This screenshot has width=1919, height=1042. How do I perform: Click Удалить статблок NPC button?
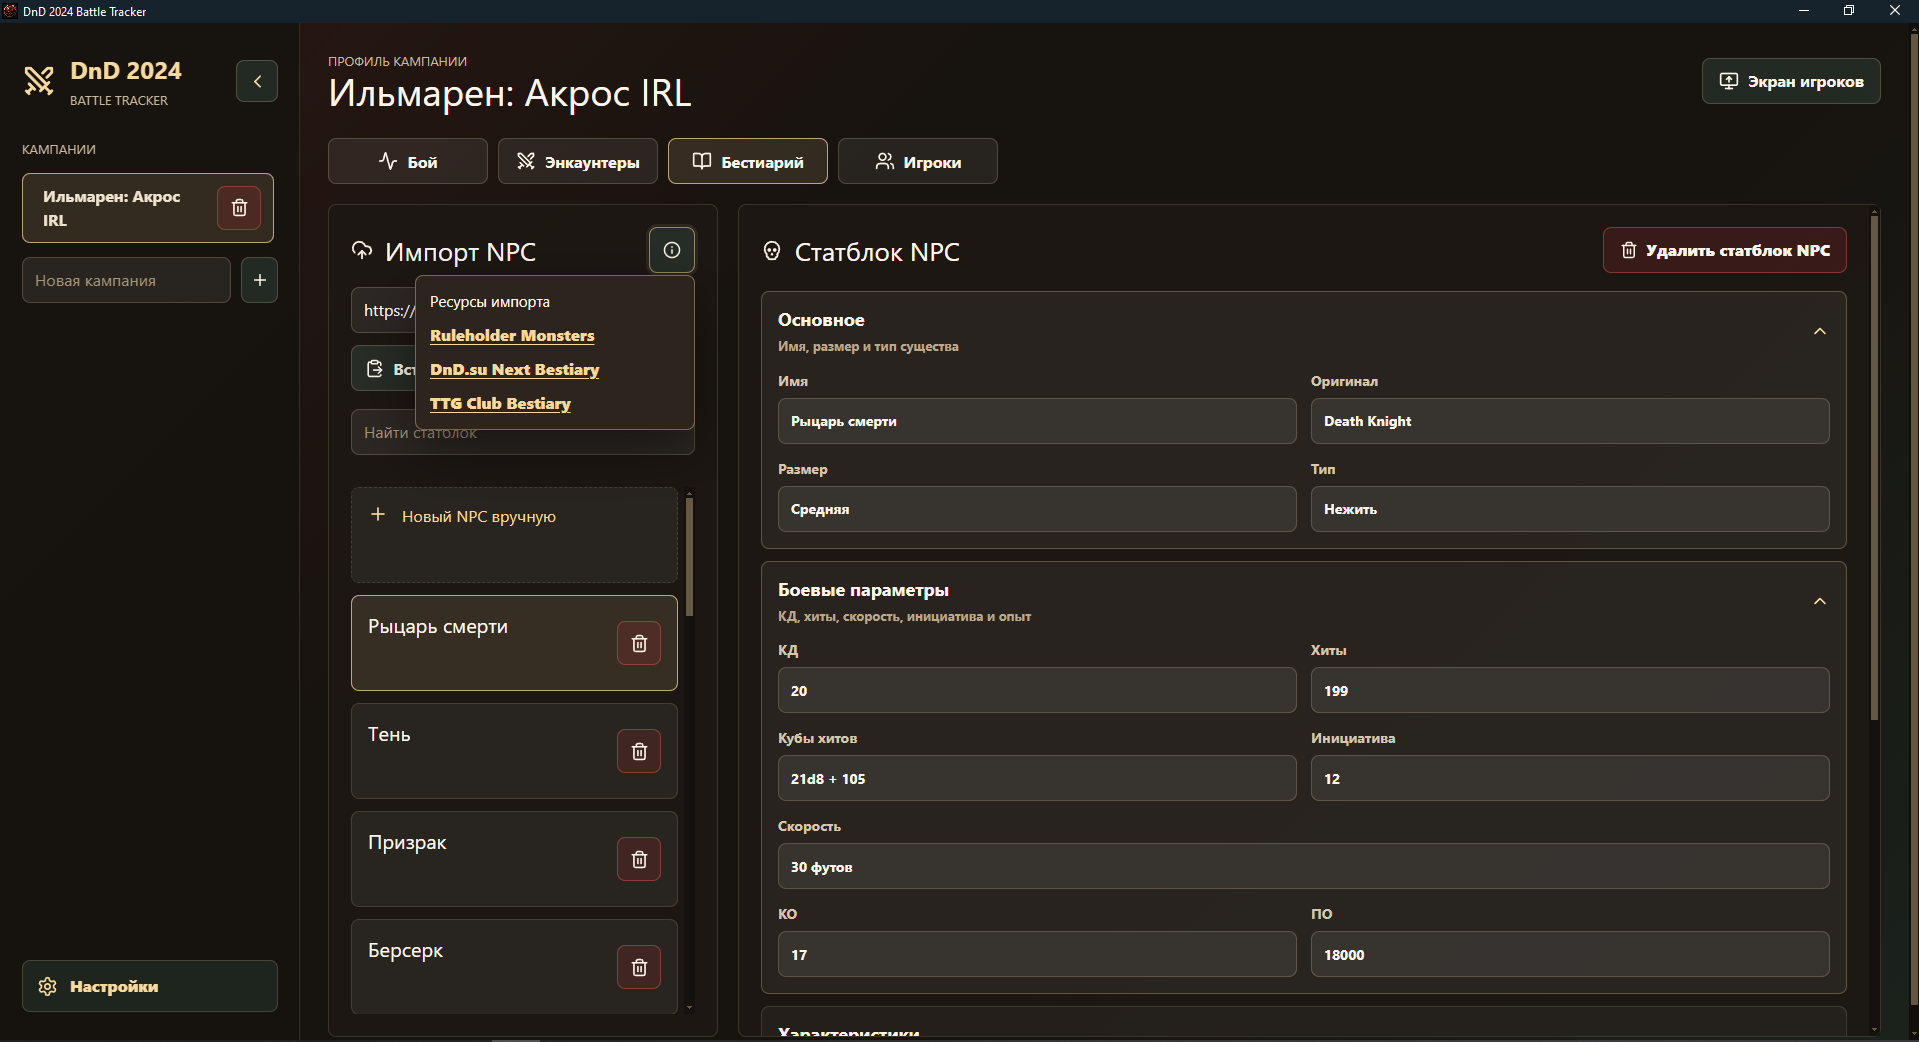1725,250
